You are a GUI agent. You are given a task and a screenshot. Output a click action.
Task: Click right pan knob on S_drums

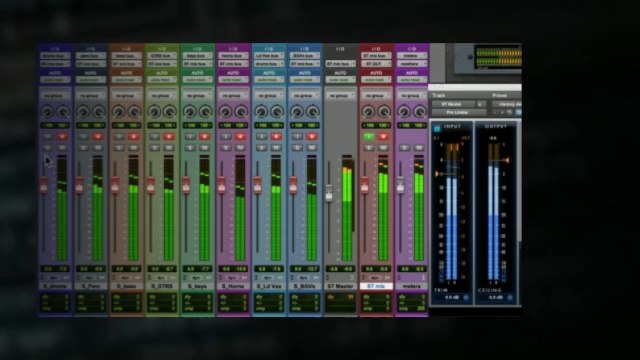pos(63,111)
